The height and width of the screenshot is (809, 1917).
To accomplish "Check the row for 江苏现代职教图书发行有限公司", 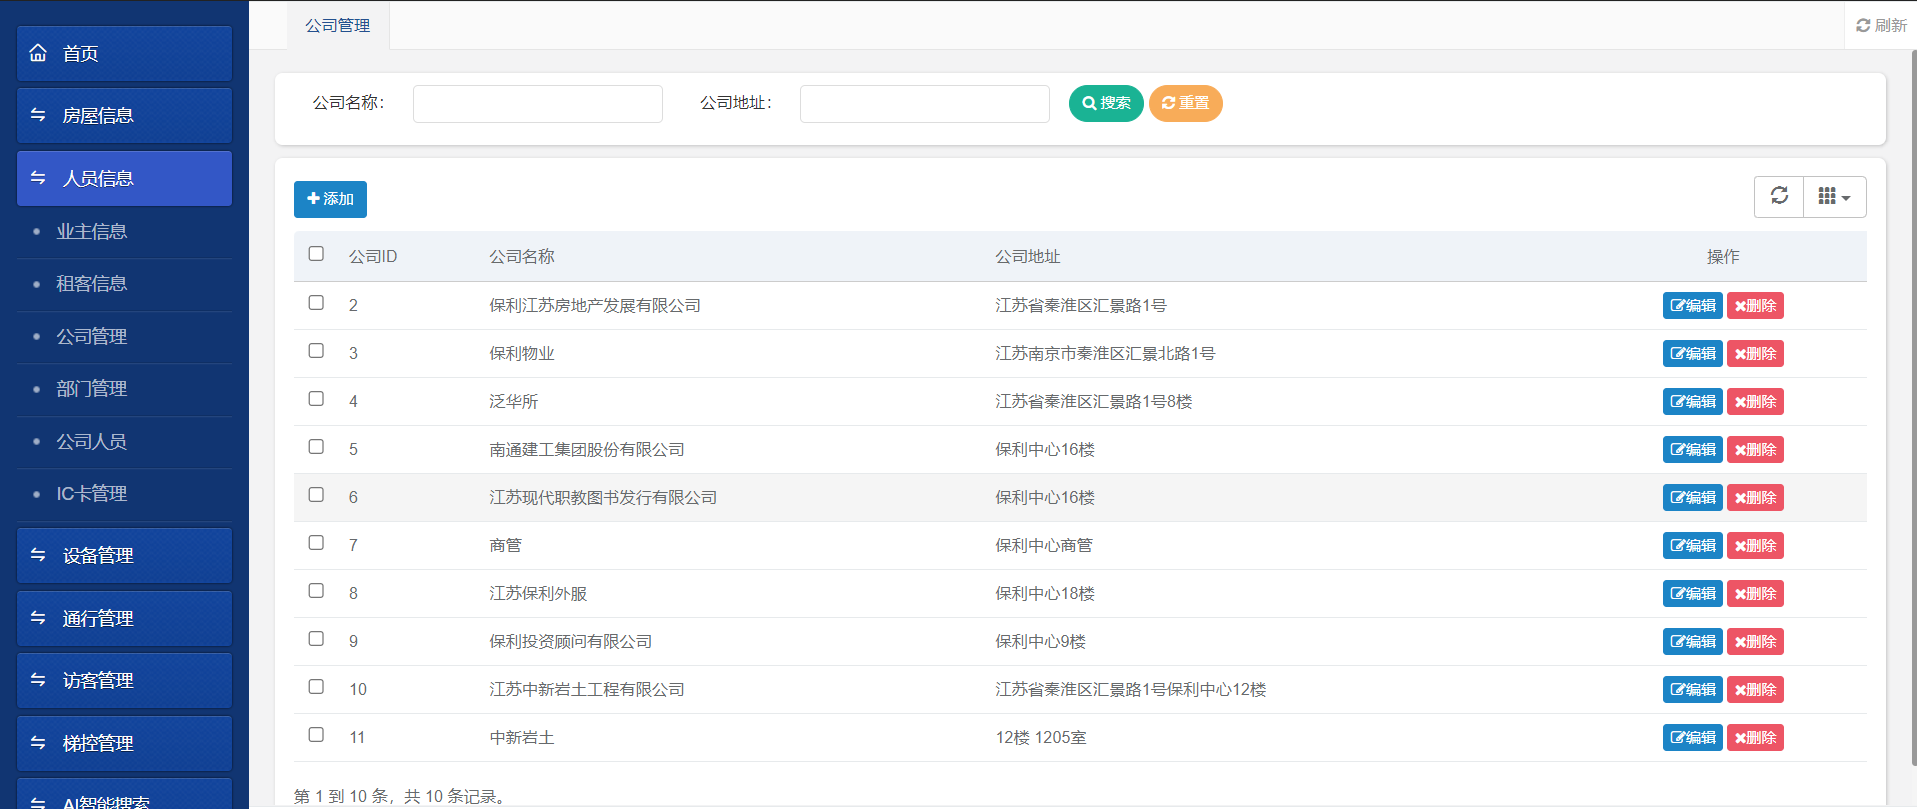I will pyautogui.click(x=316, y=495).
